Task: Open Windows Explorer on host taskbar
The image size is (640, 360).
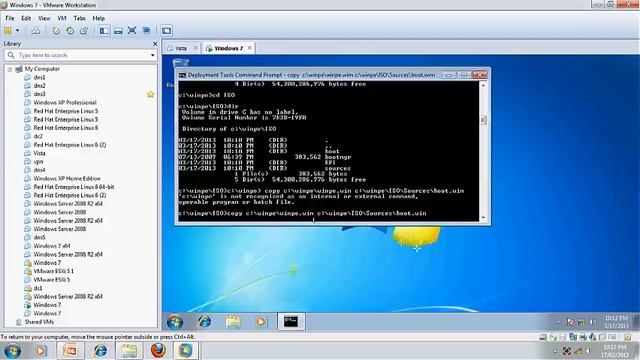Action: (129, 351)
